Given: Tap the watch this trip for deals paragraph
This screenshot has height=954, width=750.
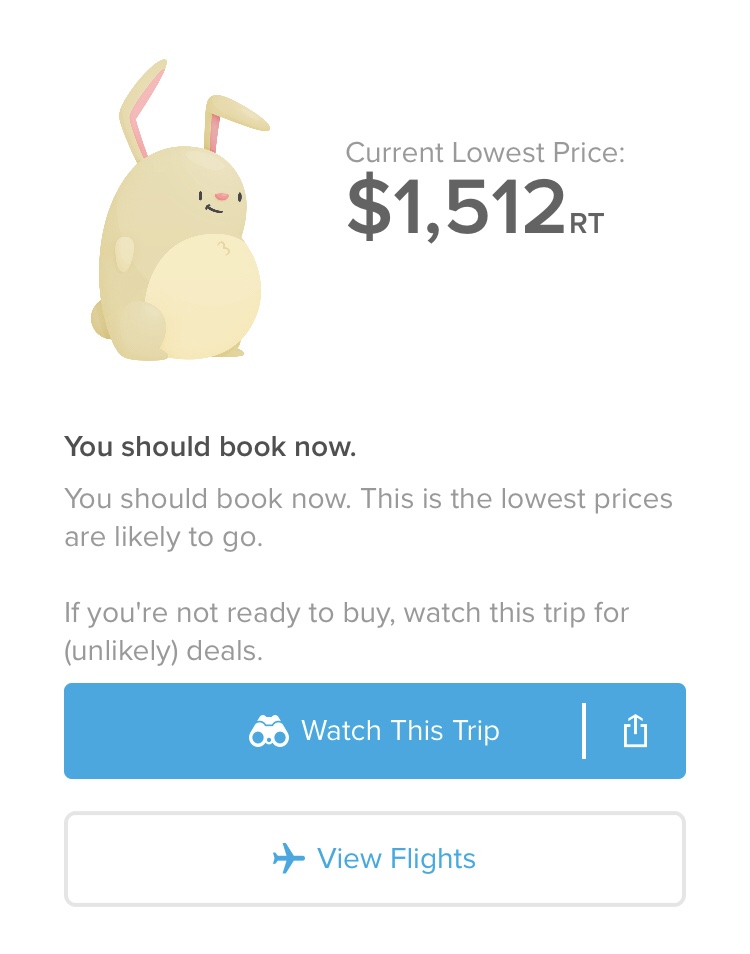Looking at the screenshot, I should tap(346, 631).
